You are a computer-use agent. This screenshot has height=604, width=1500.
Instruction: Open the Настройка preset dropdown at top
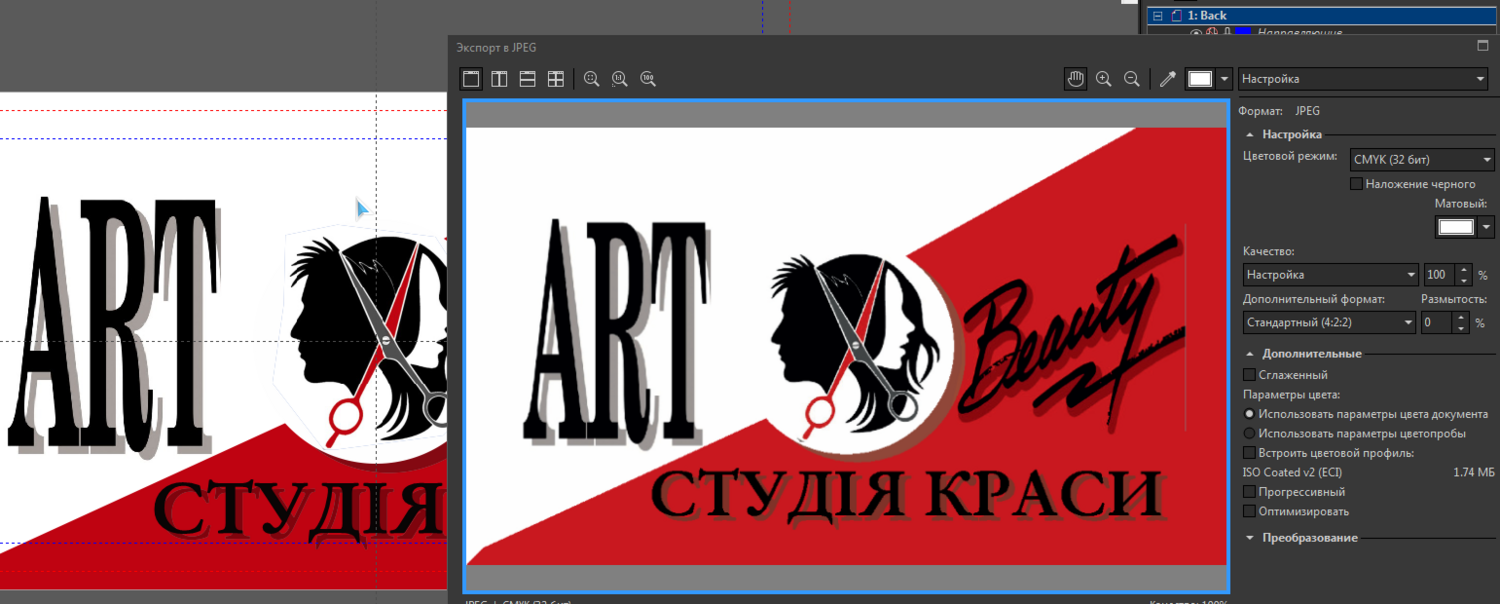click(1363, 79)
